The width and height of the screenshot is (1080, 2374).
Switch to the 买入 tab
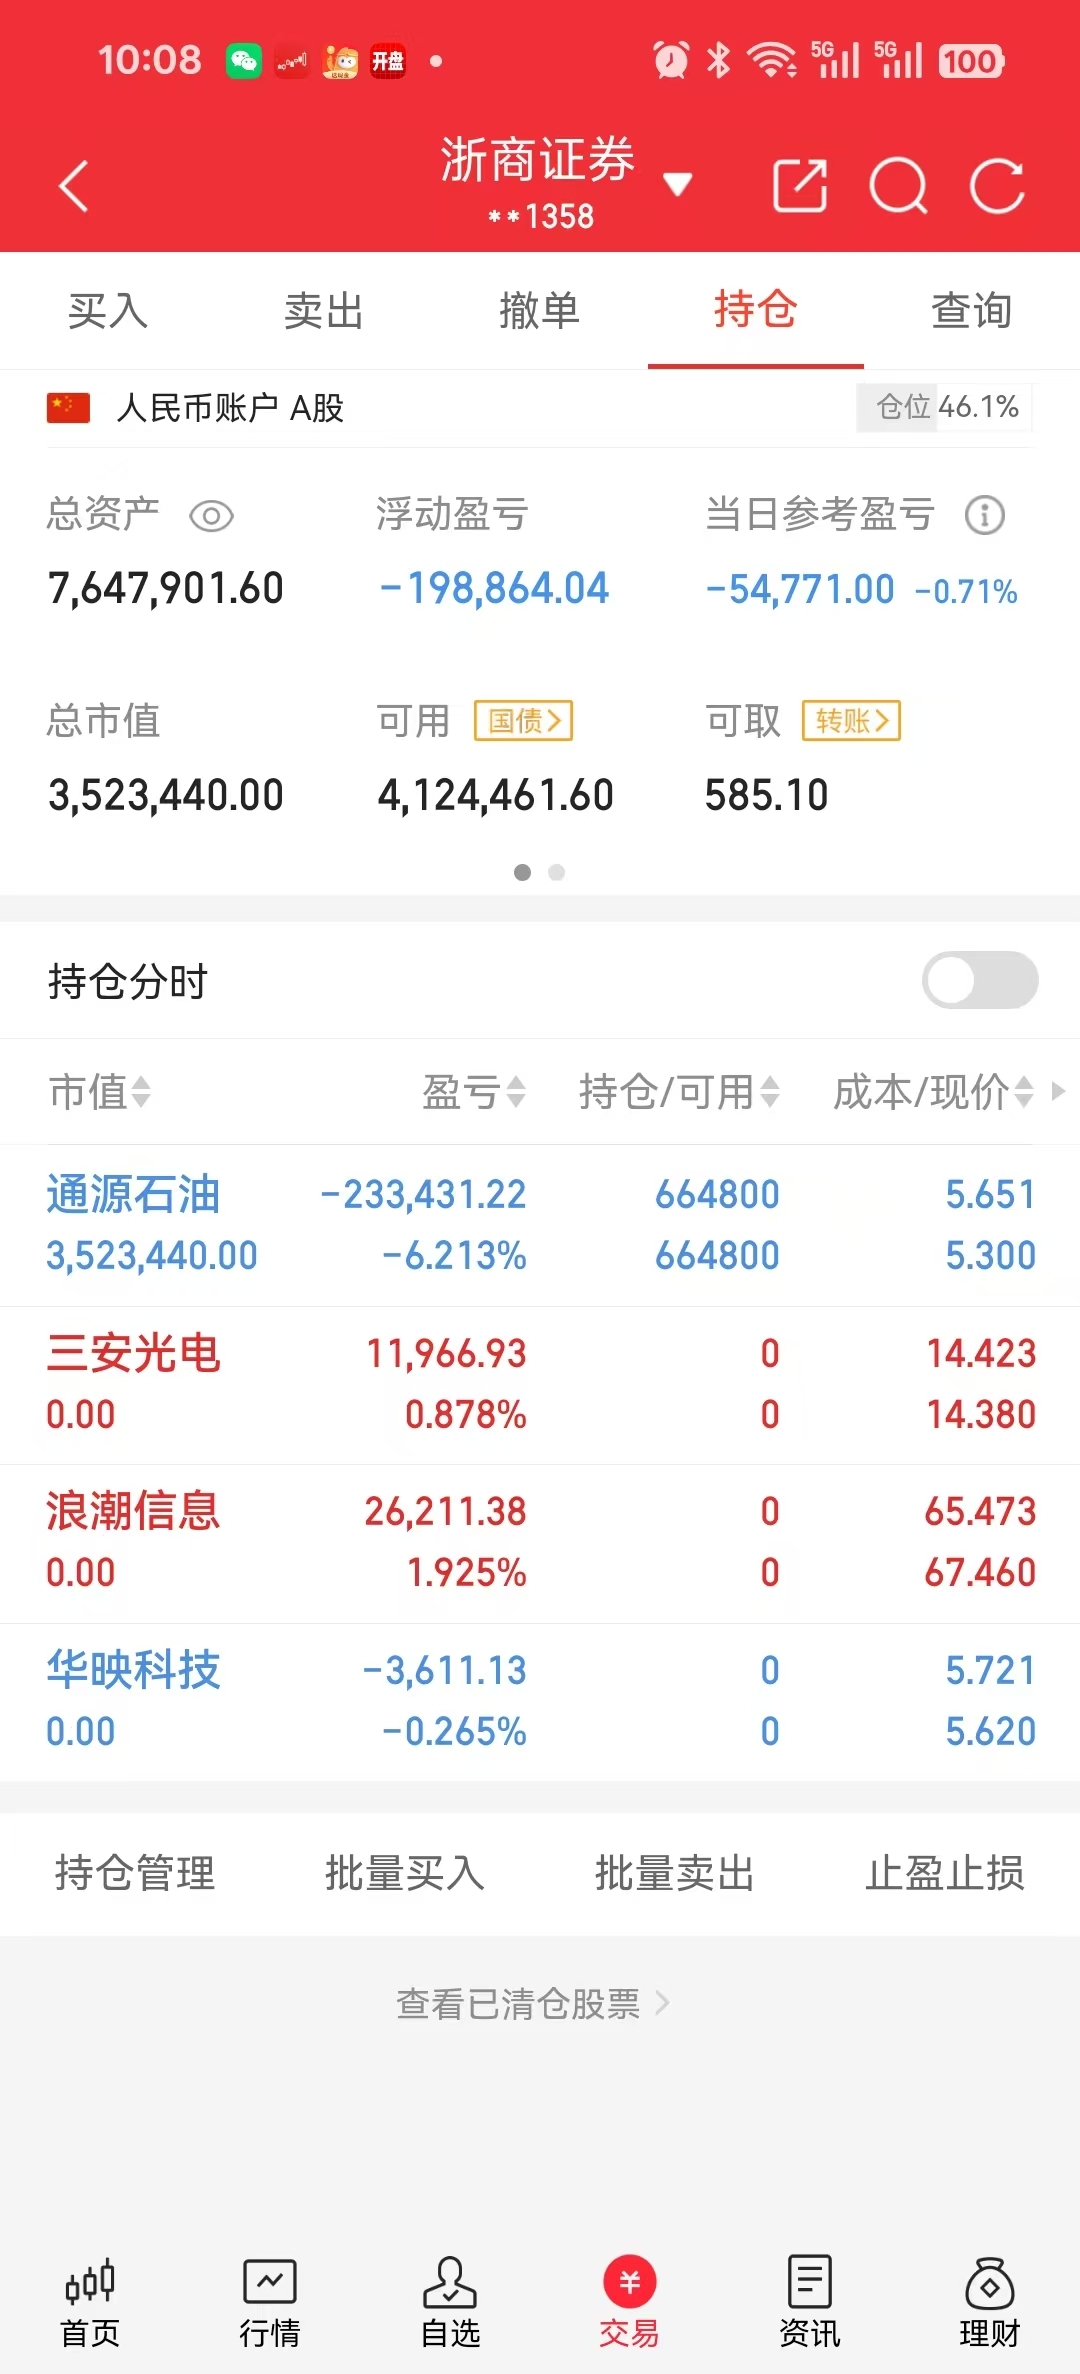pos(108,311)
